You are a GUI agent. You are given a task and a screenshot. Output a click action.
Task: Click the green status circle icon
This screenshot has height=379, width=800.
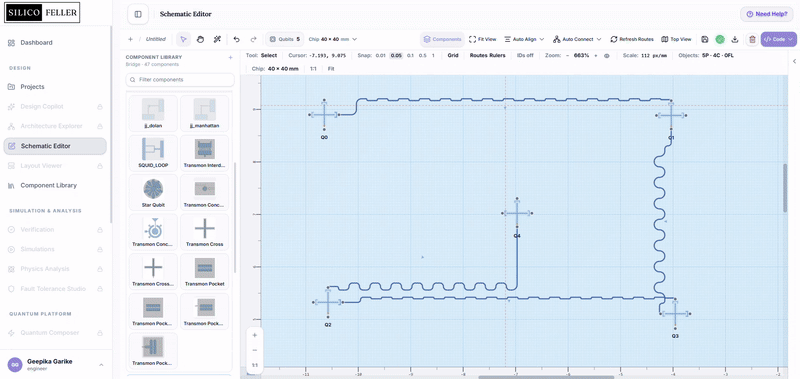pyautogui.click(x=720, y=39)
